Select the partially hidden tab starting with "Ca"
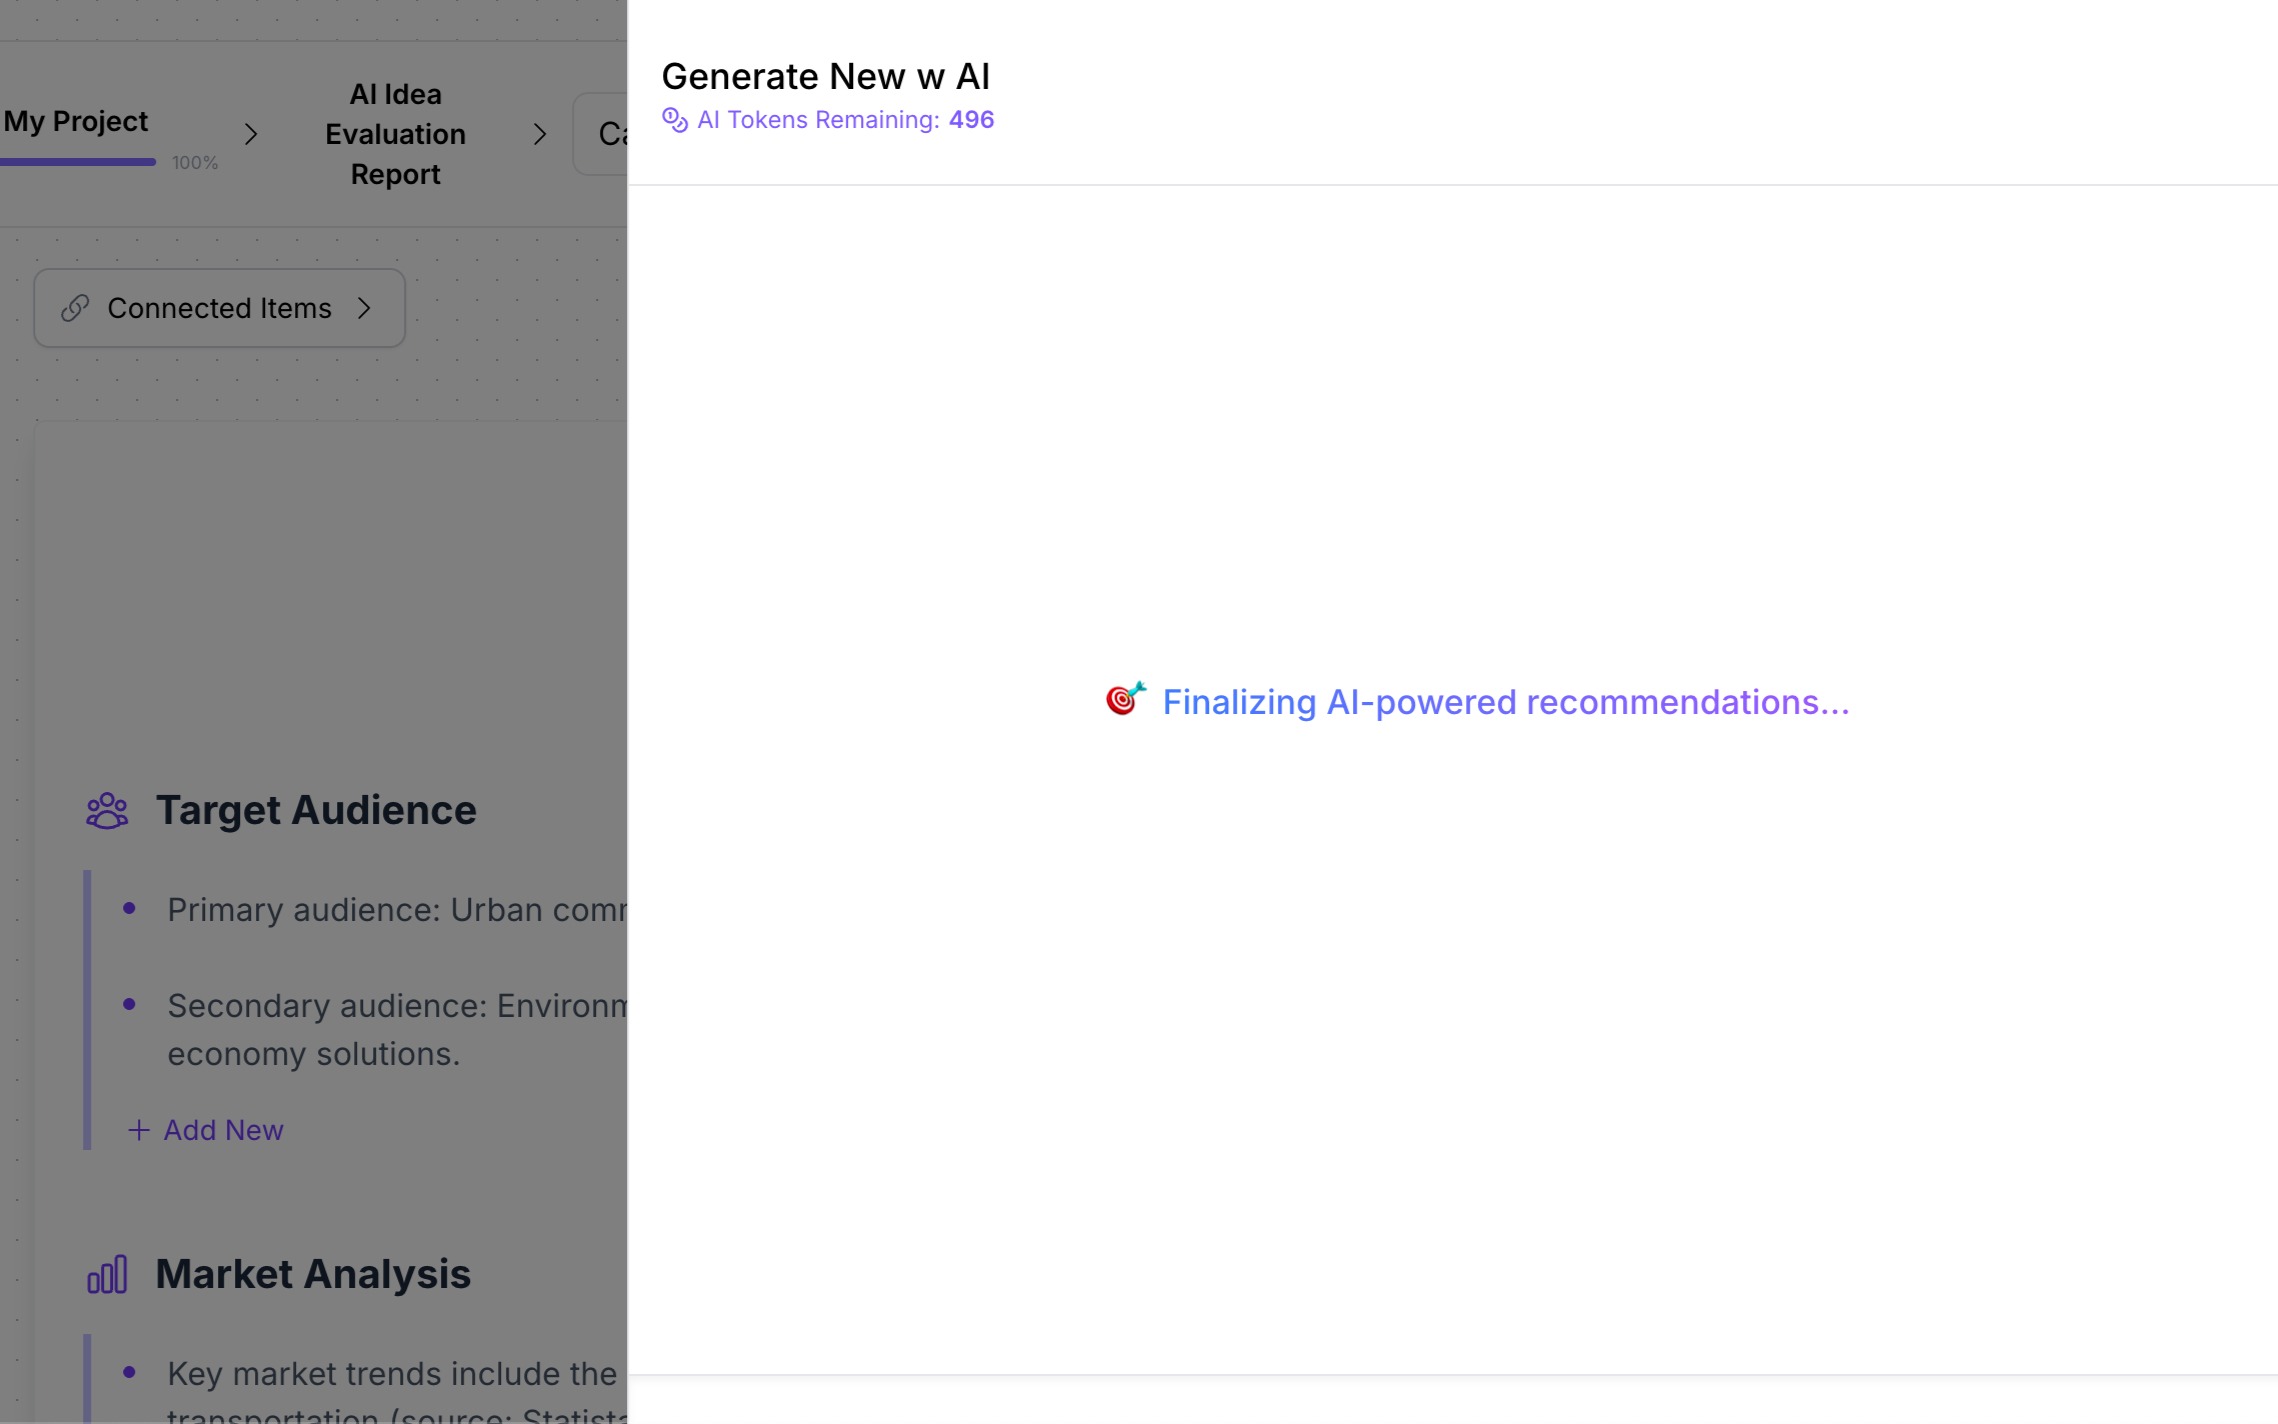 point(603,134)
